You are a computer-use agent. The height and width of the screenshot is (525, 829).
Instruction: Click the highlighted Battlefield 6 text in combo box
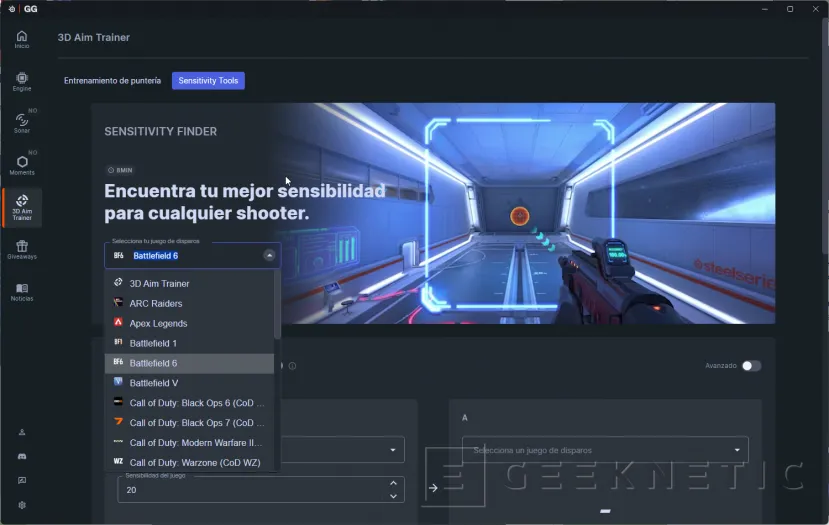click(155, 256)
